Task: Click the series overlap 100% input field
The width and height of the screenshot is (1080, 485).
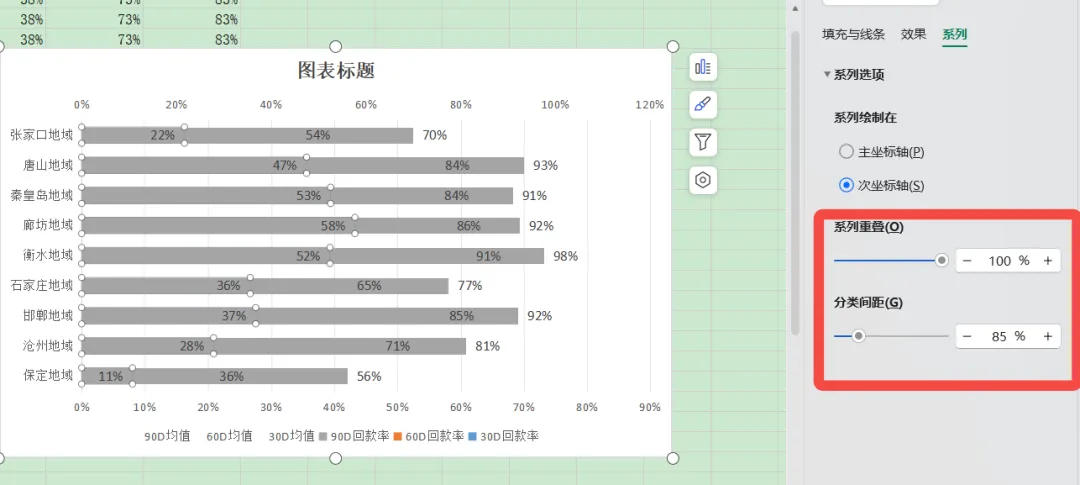Action: pyautogui.click(x=1006, y=260)
